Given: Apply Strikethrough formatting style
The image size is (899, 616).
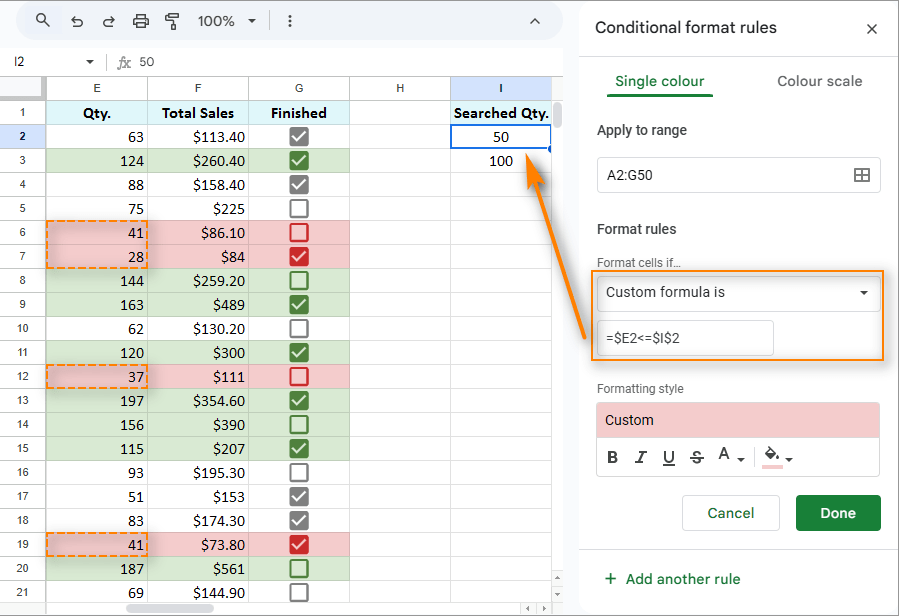Looking at the screenshot, I should click(697, 457).
